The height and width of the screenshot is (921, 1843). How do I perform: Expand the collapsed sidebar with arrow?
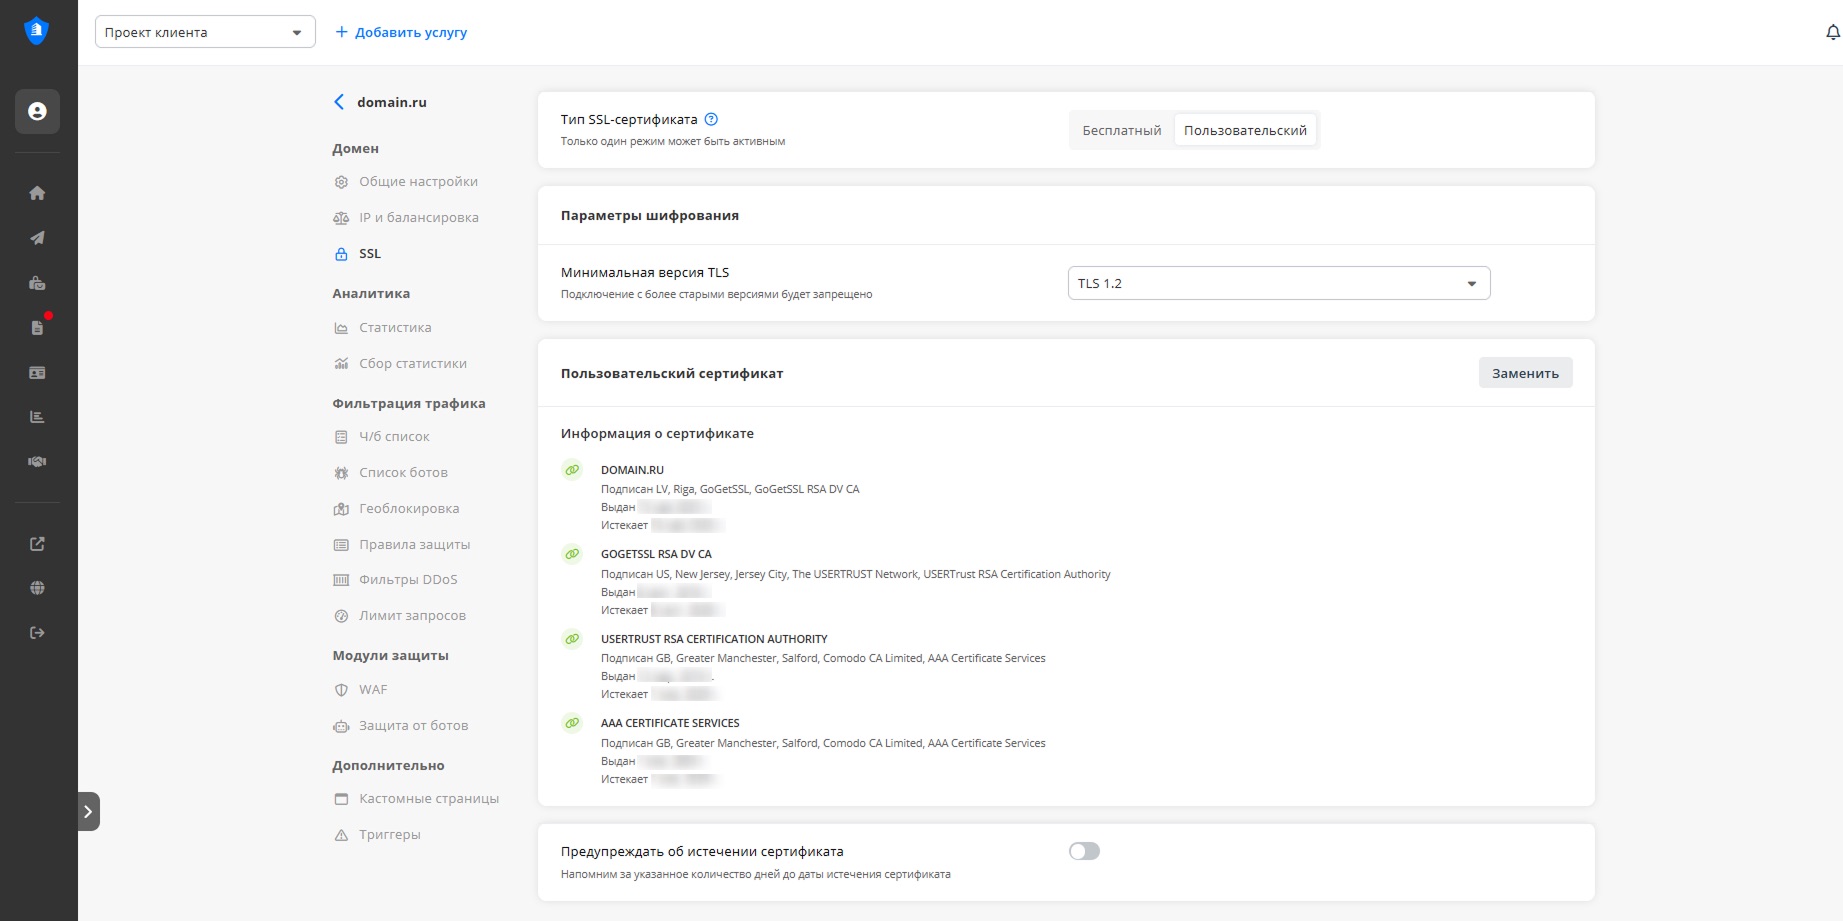(x=88, y=811)
